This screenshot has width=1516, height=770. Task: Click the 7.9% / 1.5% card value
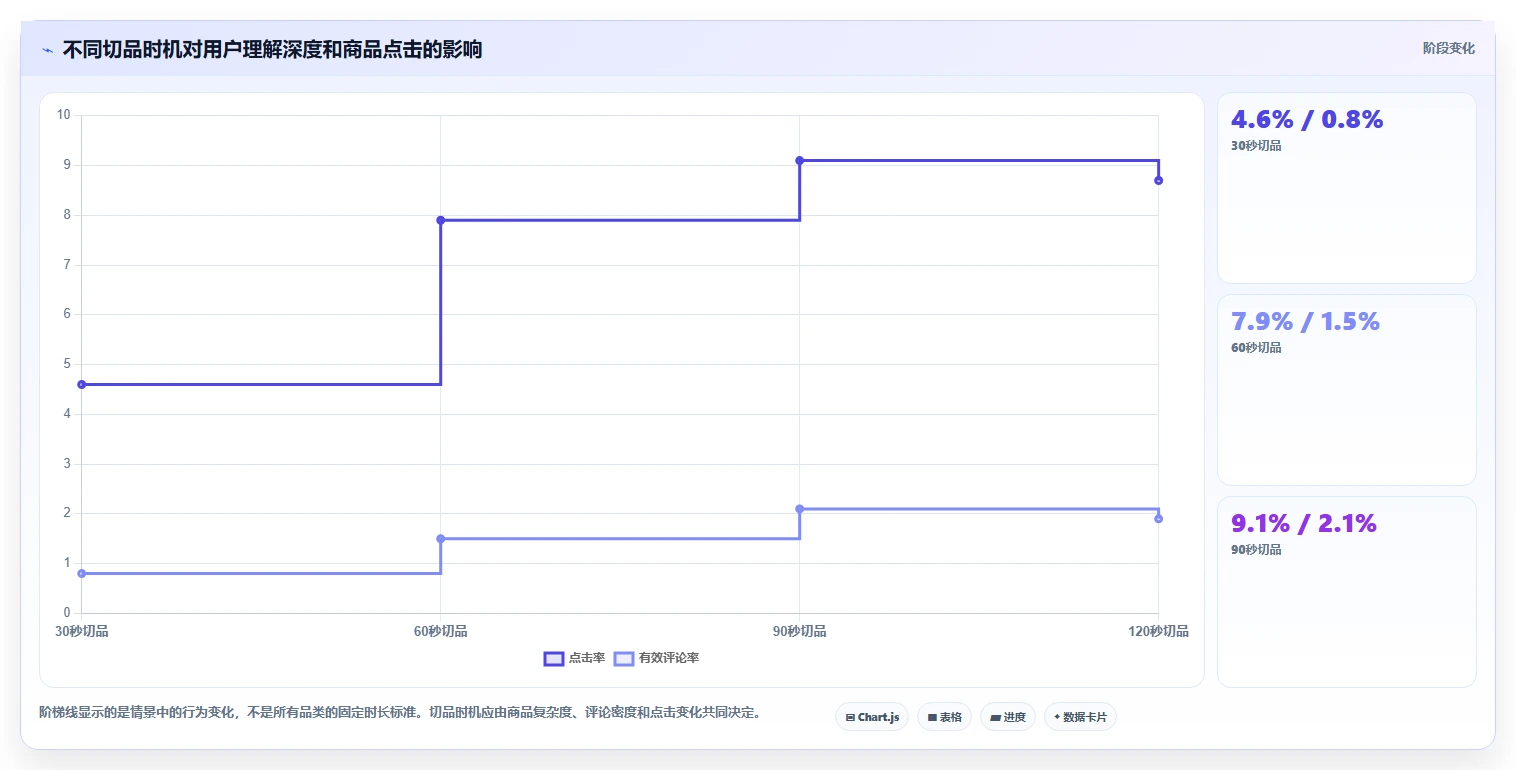[1305, 321]
